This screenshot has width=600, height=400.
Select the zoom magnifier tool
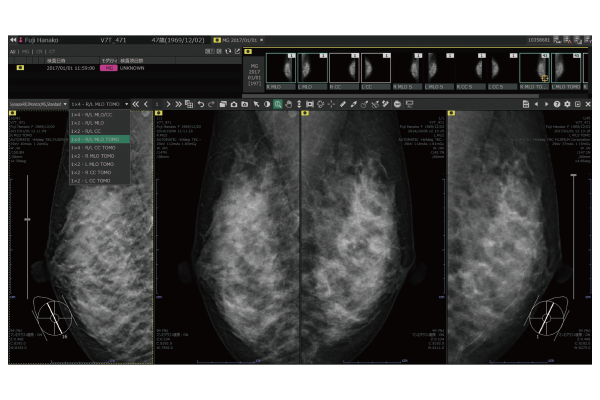click(x=277, y=104)
